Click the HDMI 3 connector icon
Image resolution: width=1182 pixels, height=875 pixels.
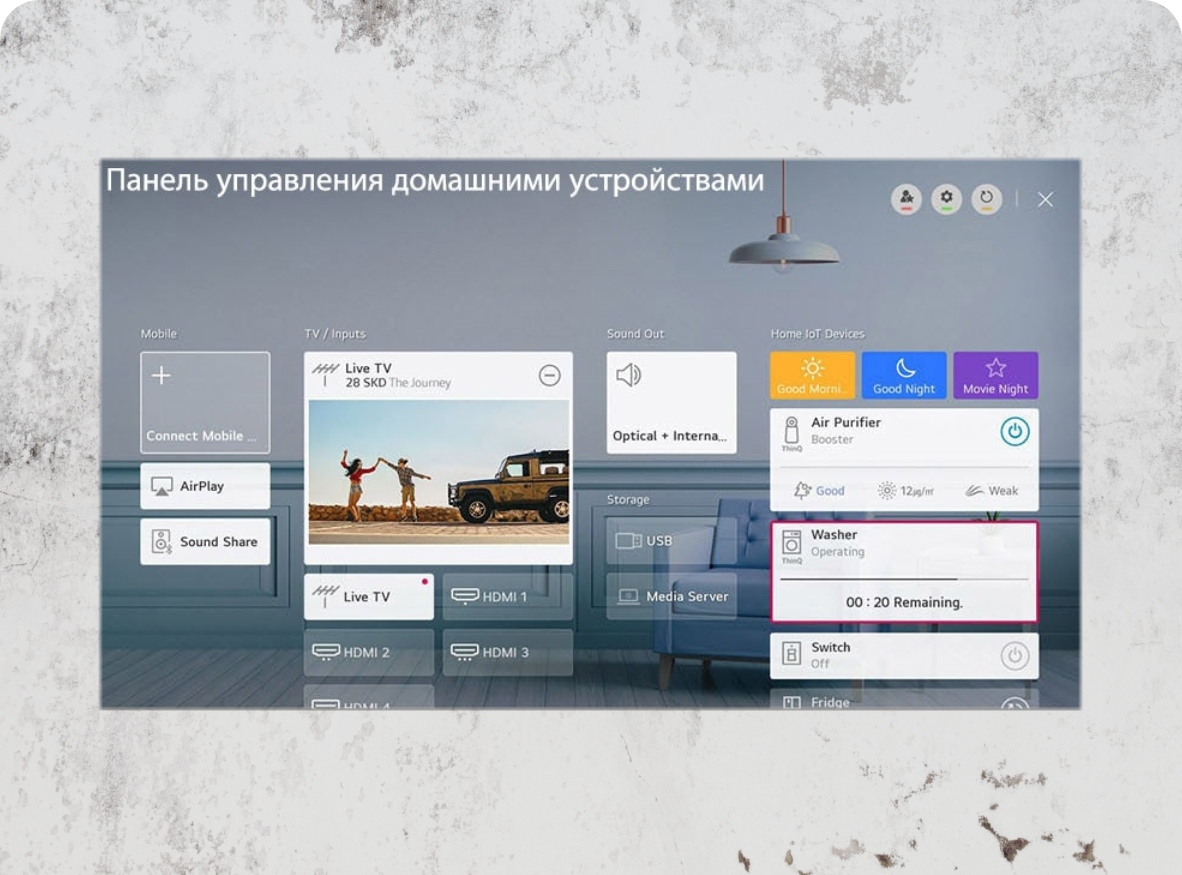464,652
